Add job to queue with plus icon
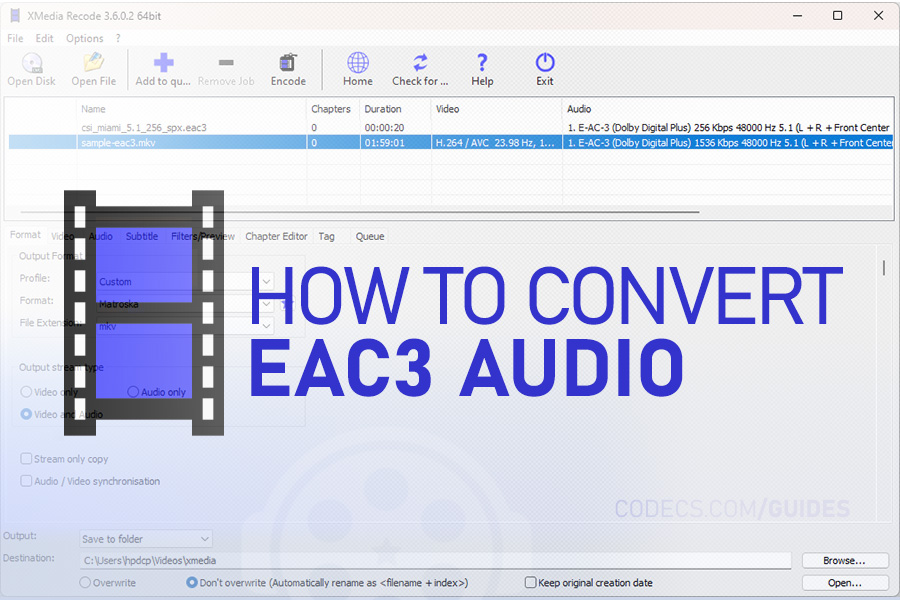Viewport: 900px width, 600px height. pyautogui.click(x=164, y=62)
